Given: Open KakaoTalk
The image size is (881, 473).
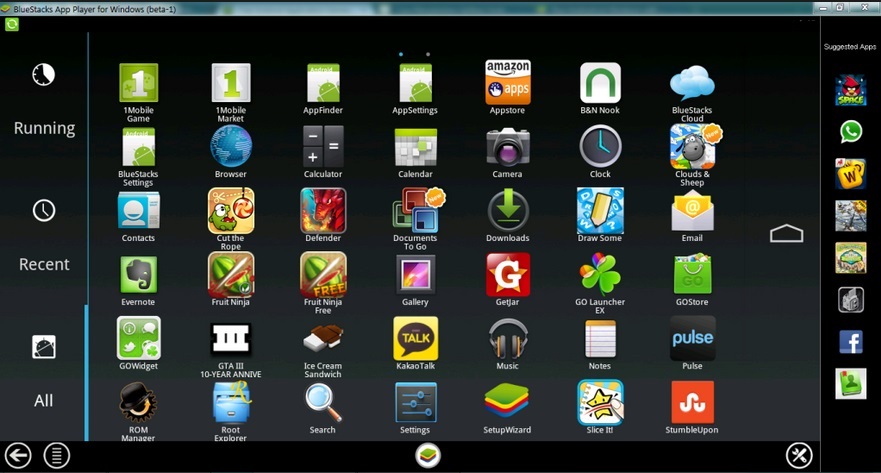Looking at the screenshot, I should coord(415,338).
